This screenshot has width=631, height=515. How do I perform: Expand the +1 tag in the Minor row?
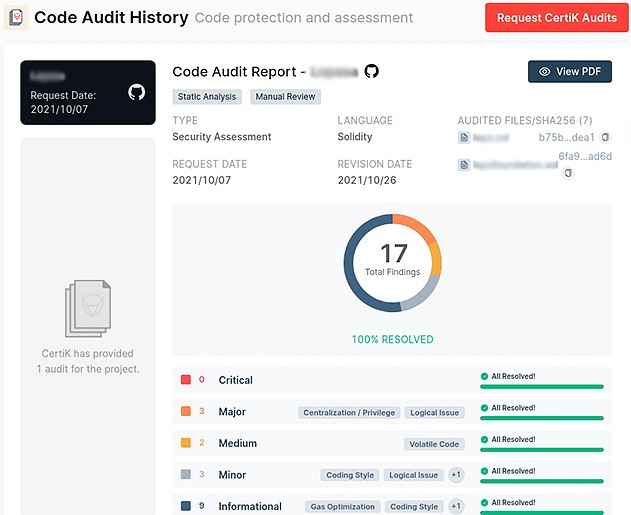(x=456, y=475)
